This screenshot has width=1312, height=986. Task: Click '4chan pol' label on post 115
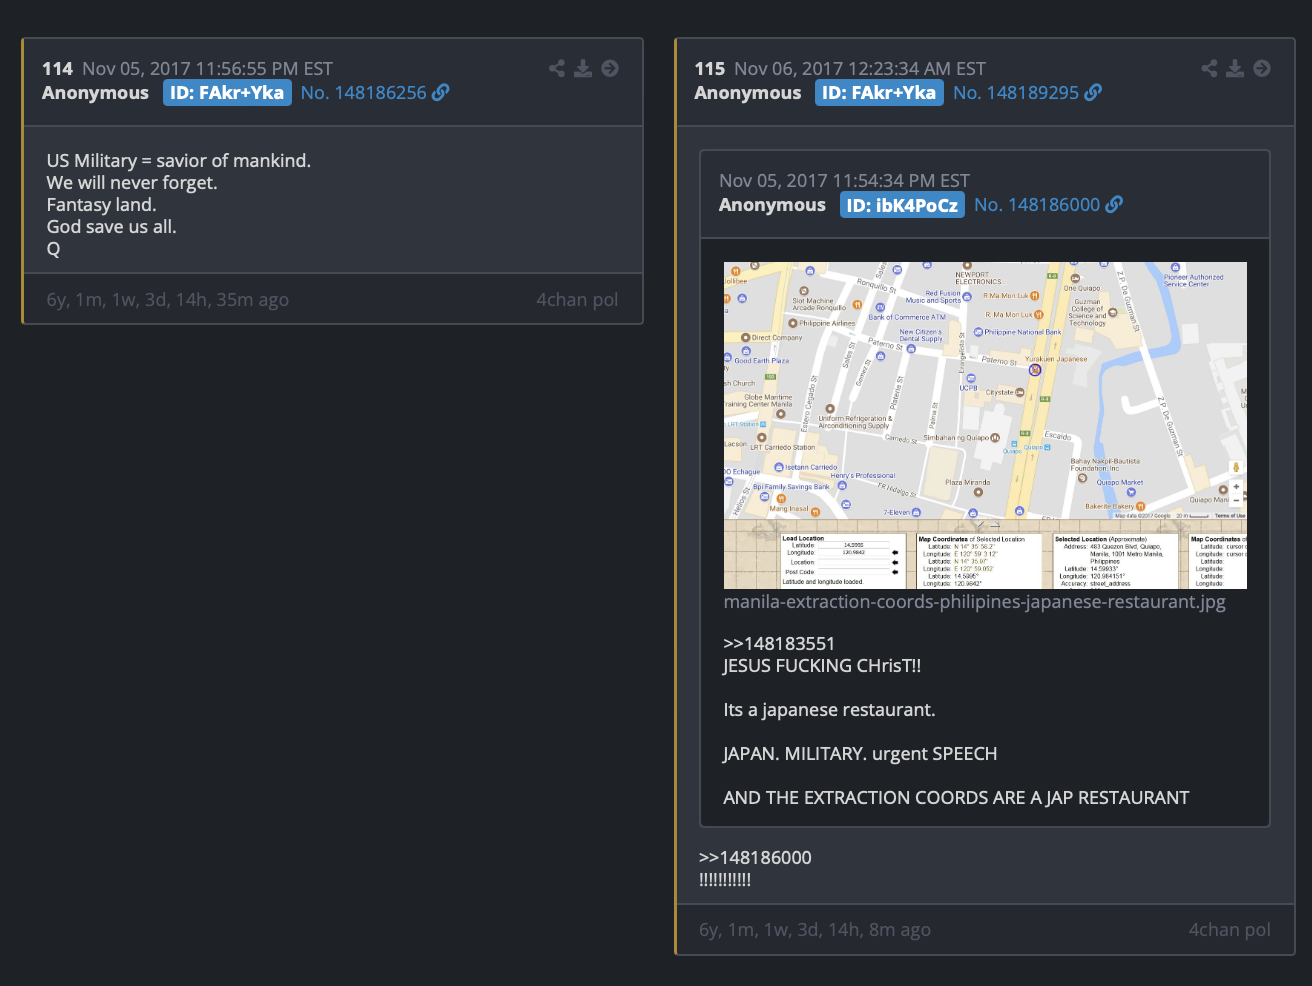(1230, 930)
